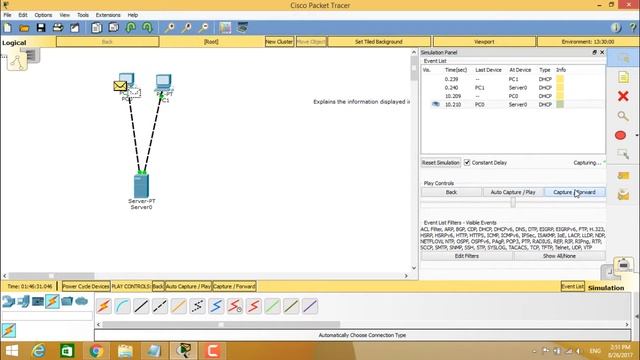Open Chrome from the Windows taskbar
Image resolution: width=640 pixels, height=360 pixels.
click(x=96, y=351)
